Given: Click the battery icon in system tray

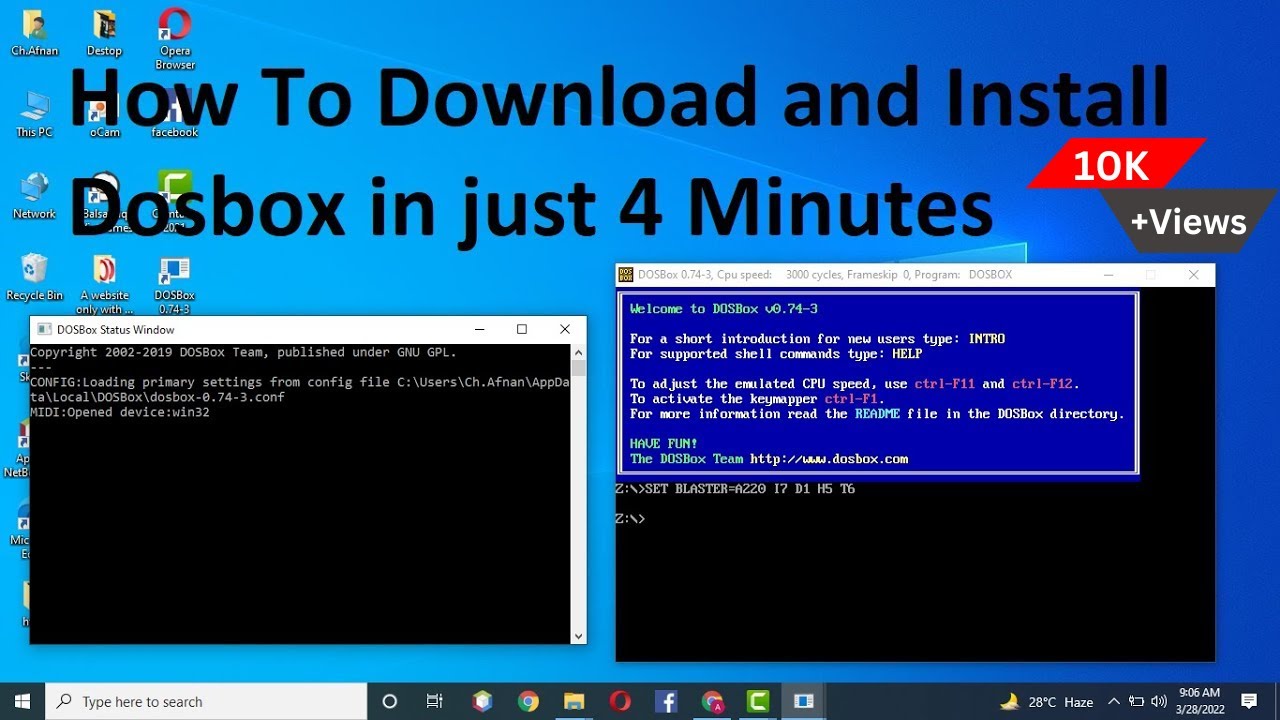Looking at the screenshot, I should pos(1137,701).
